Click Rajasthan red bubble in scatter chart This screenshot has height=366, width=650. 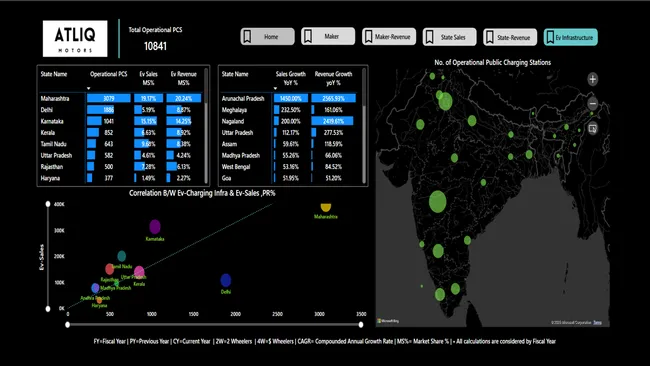(109, 269)
